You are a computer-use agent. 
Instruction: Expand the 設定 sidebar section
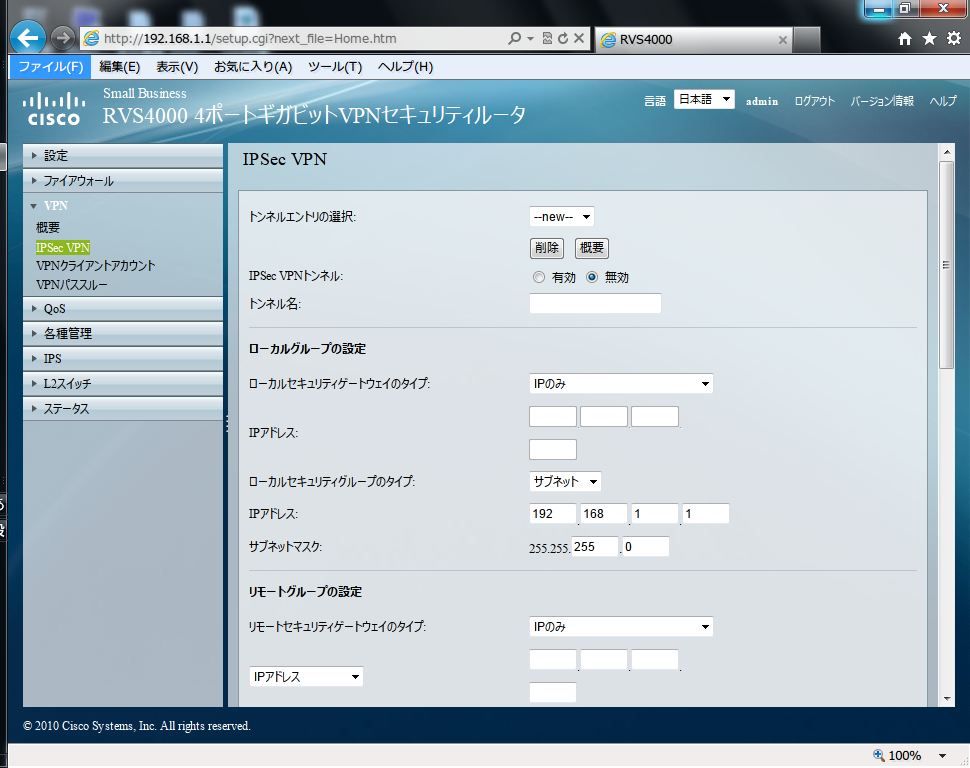122,155
